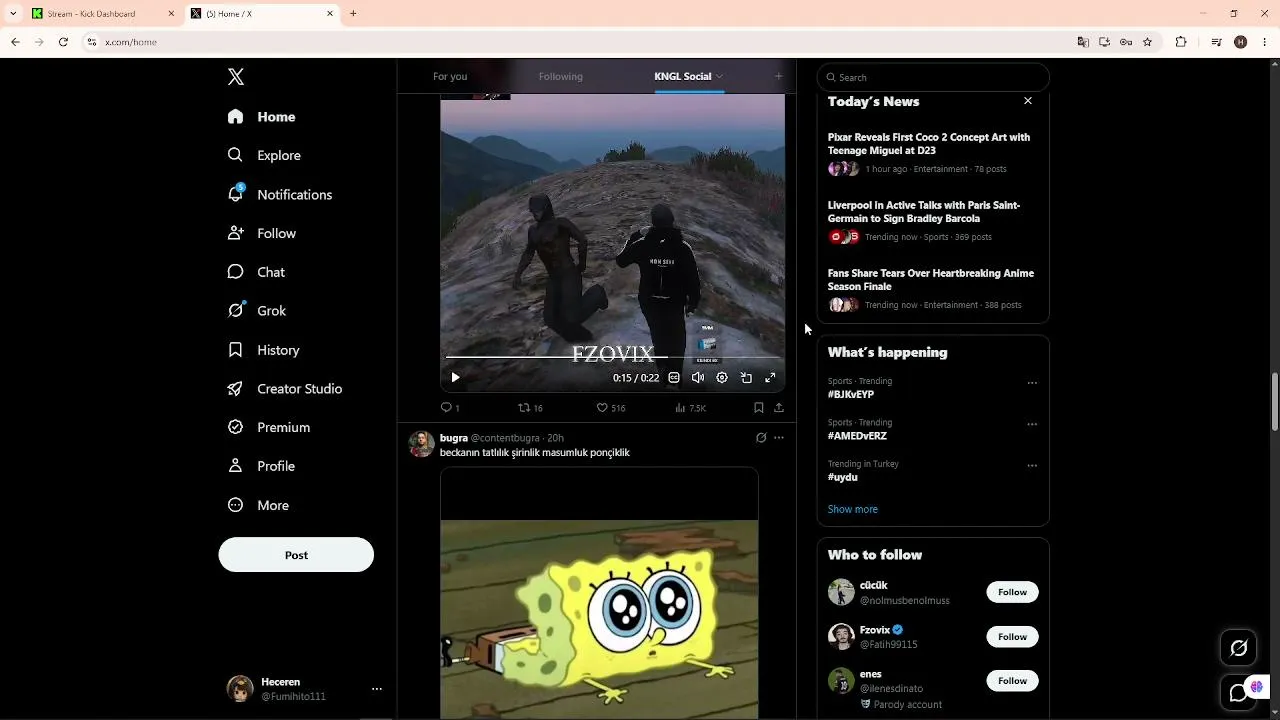Share the video post
The width and height of the screenshot is (1280, 720).
779,408
